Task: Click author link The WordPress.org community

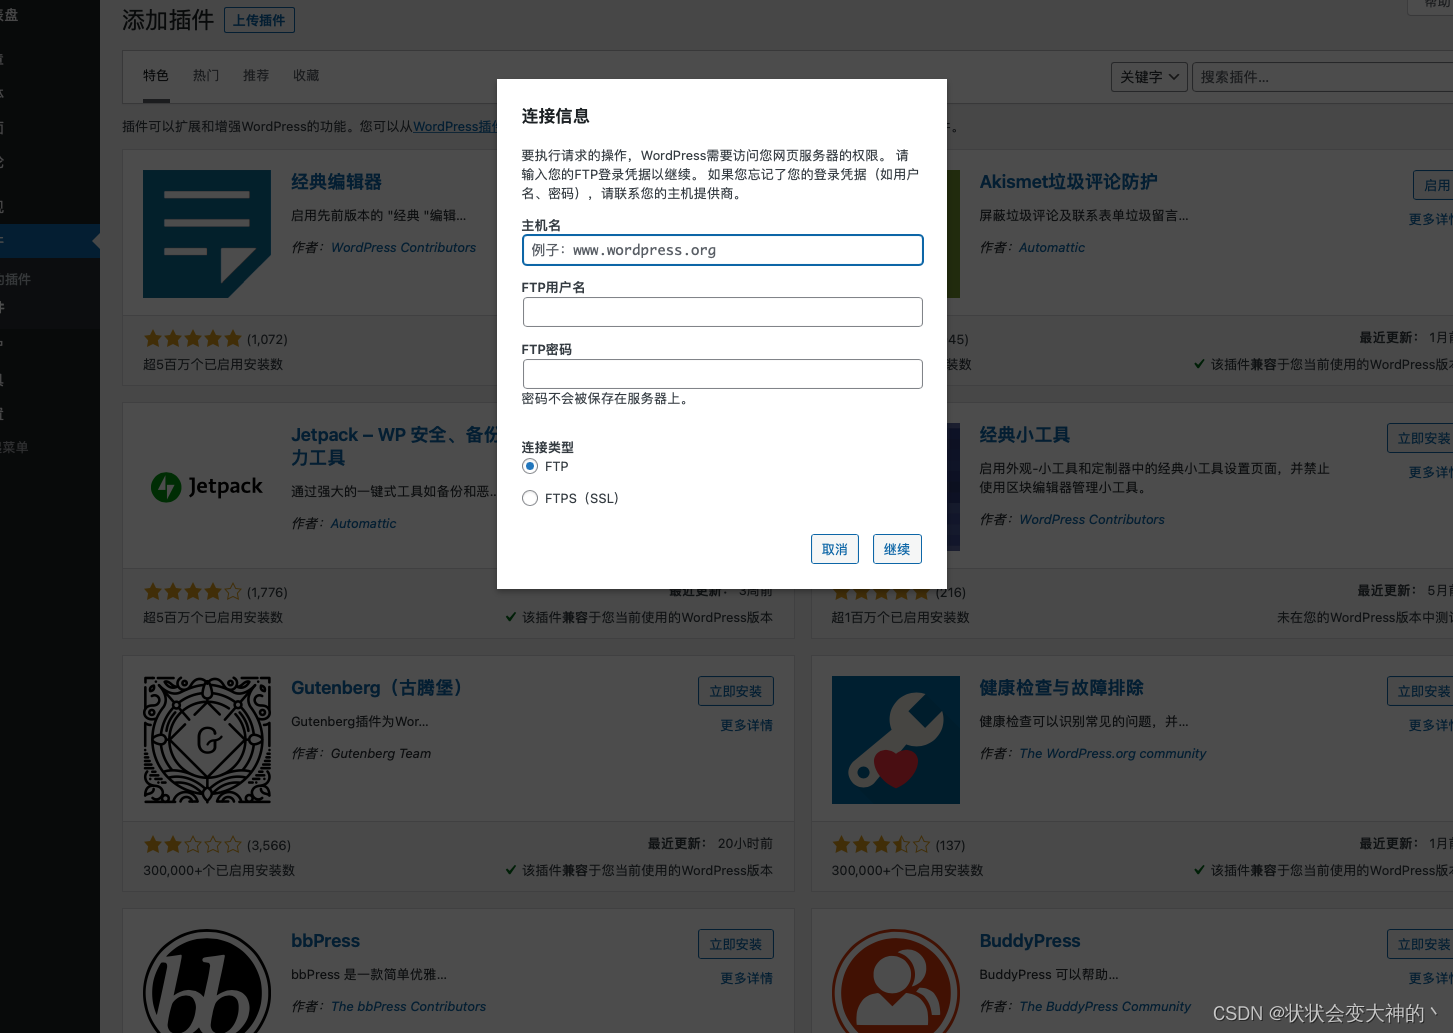Action: click(x=1113, y=754)
